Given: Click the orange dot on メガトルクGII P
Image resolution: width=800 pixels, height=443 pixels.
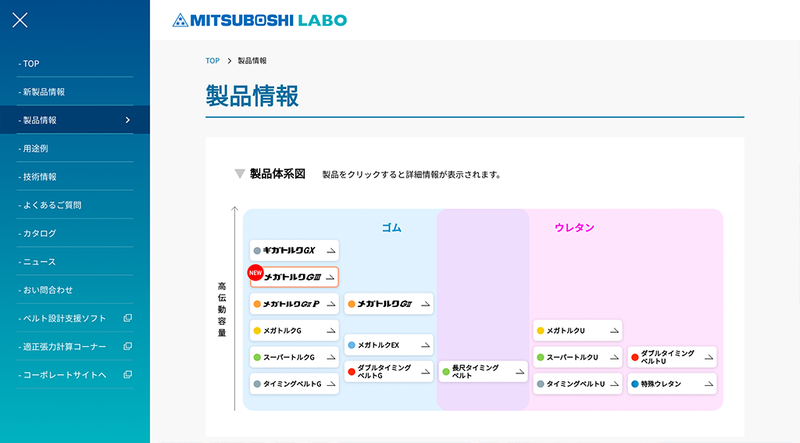Looking at the screenshot, I should [257, 304].
